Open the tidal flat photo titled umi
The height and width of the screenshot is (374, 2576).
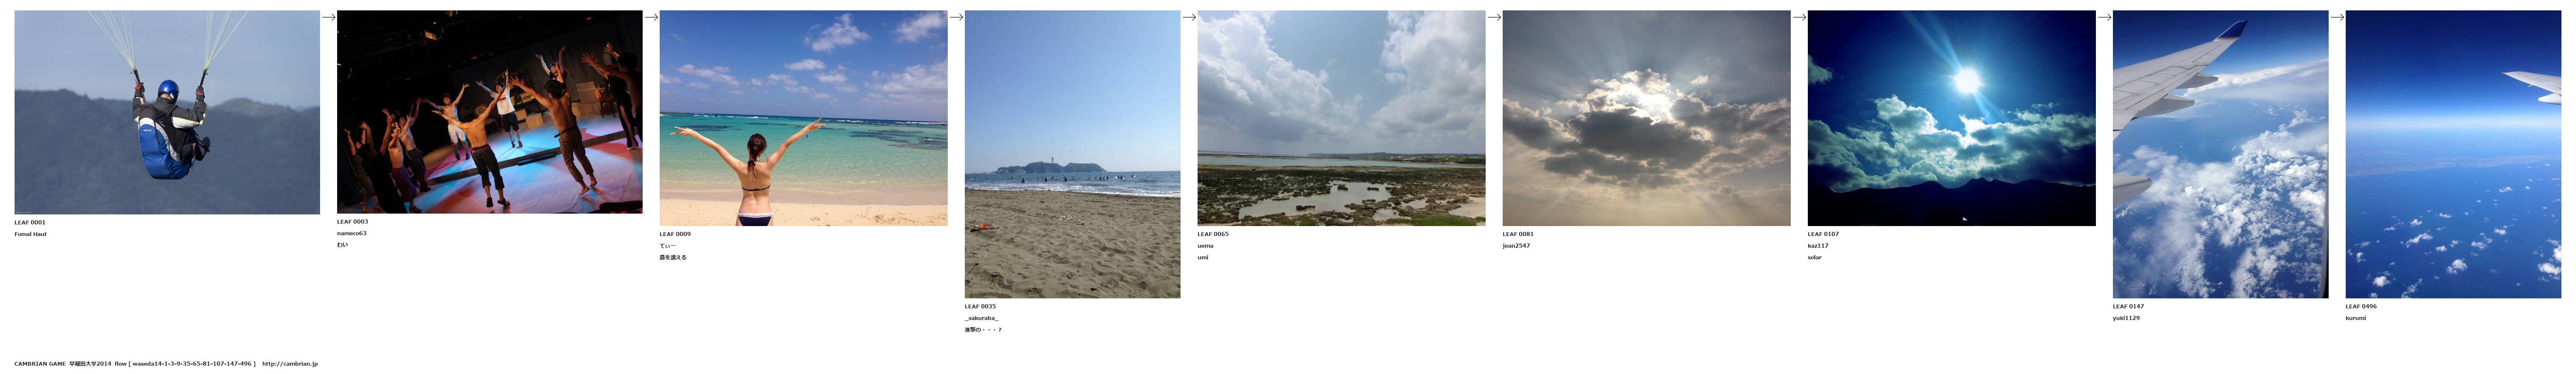point(1341,118)
